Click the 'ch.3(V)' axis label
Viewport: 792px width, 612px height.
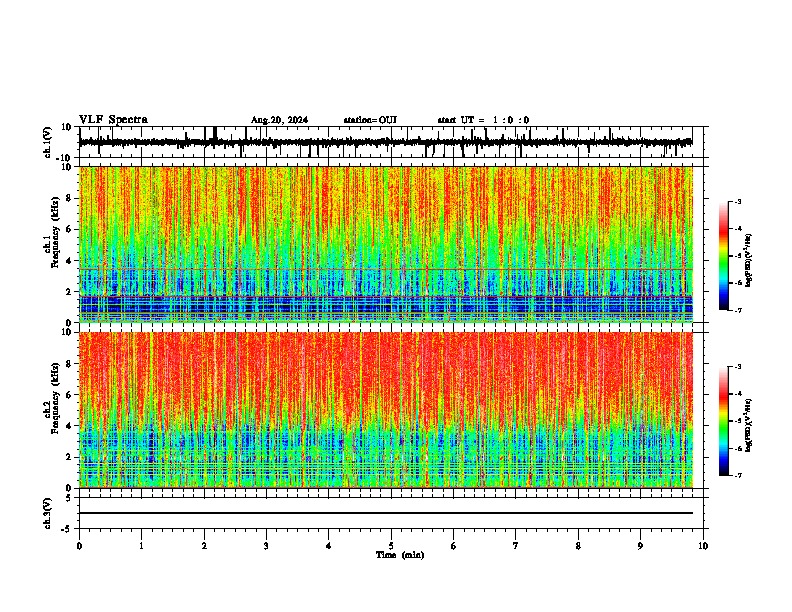coord(48,514)
